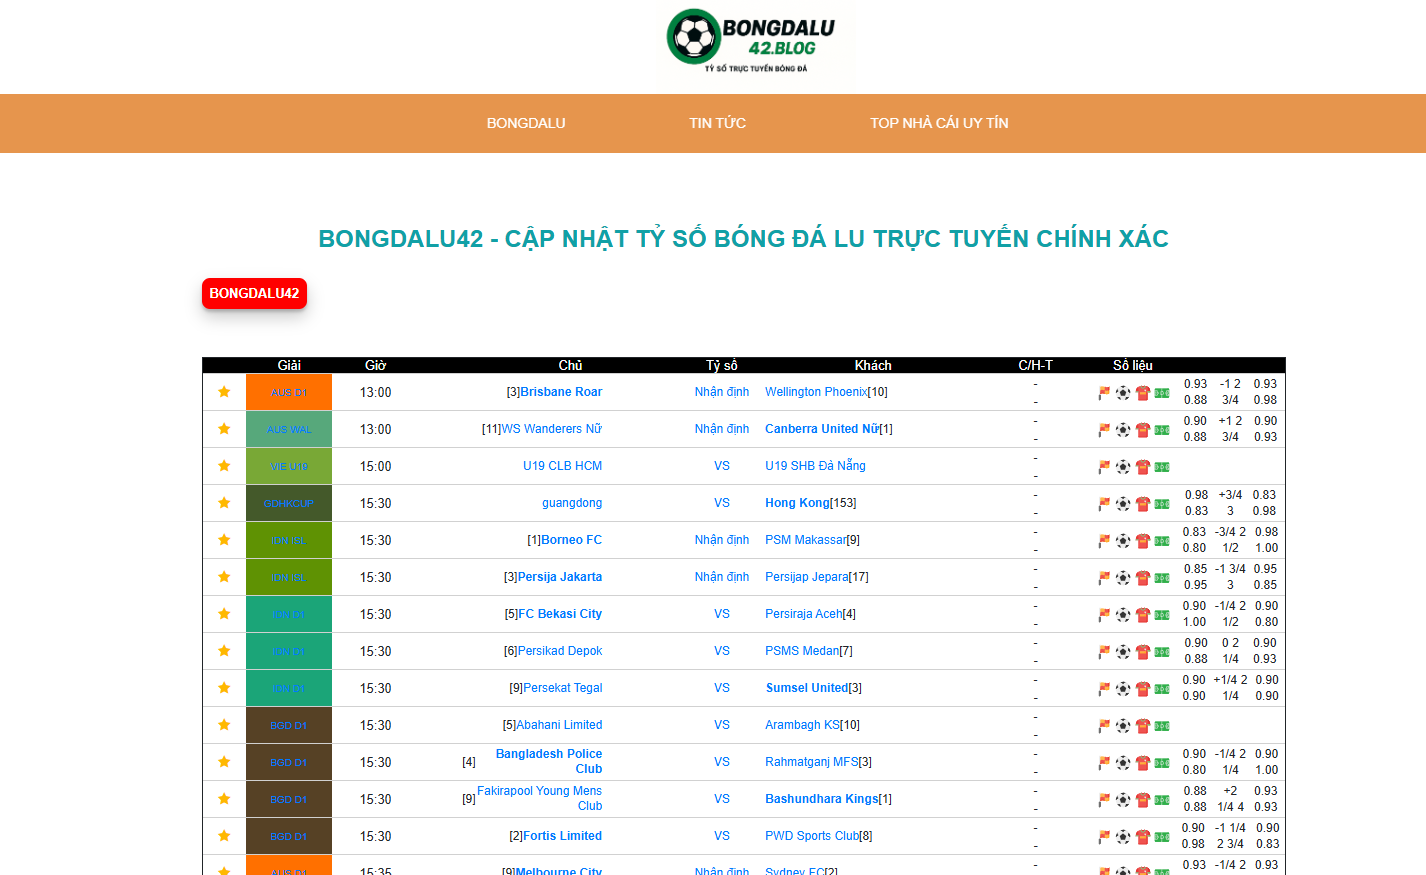Viewport: 1426px width, 875px height.
Task: Select green pitch icon in guangdong row
Action: click(x=1162, y=504)
